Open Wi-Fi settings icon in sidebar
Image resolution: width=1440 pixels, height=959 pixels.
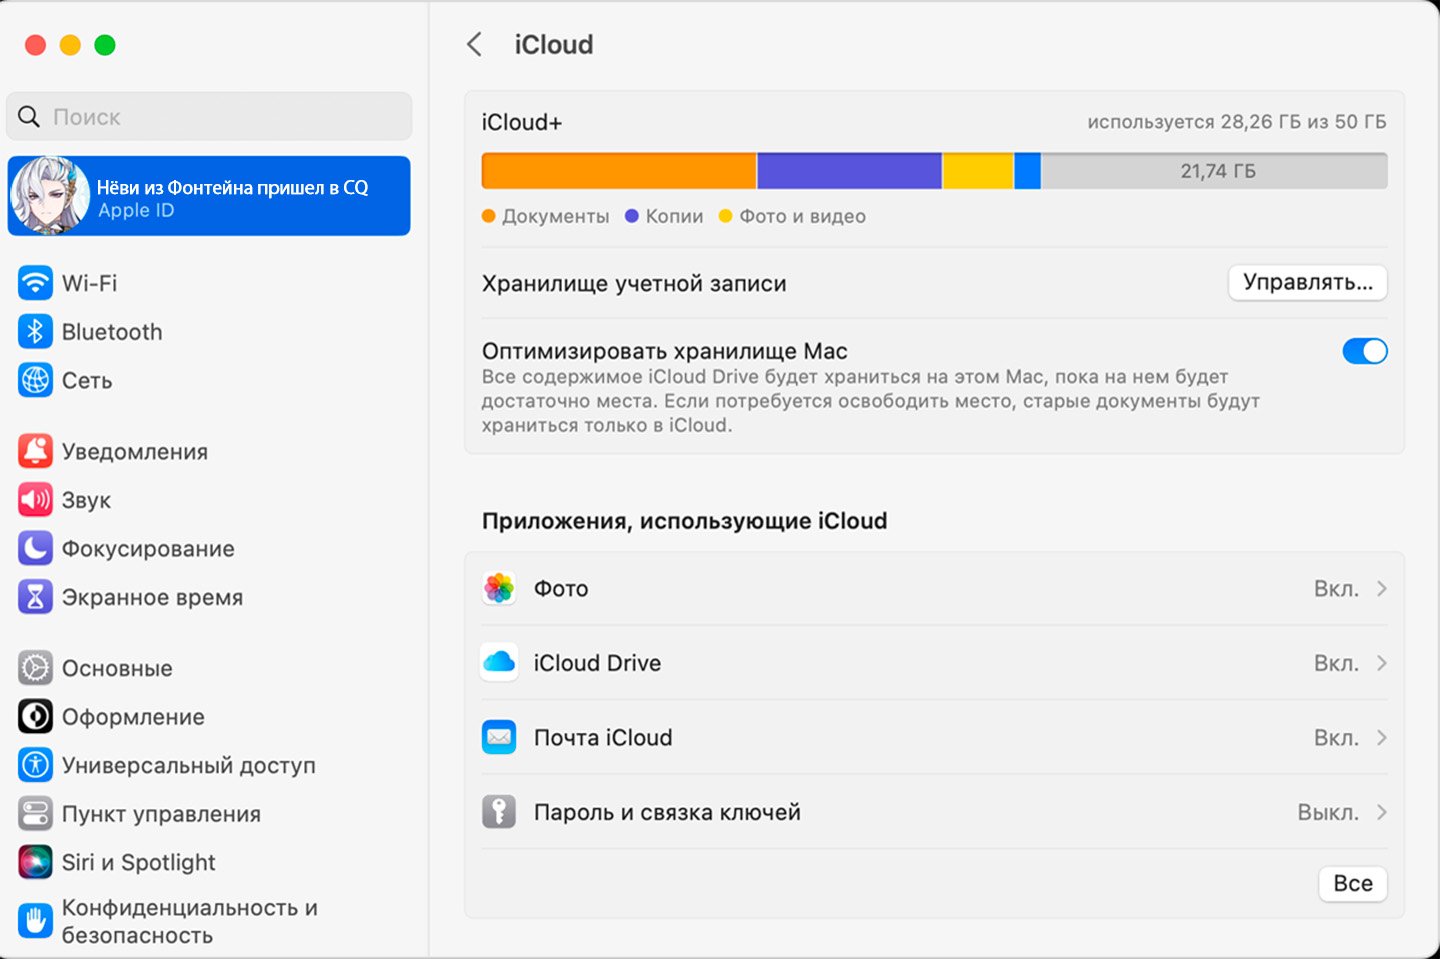tap(35, 283)
